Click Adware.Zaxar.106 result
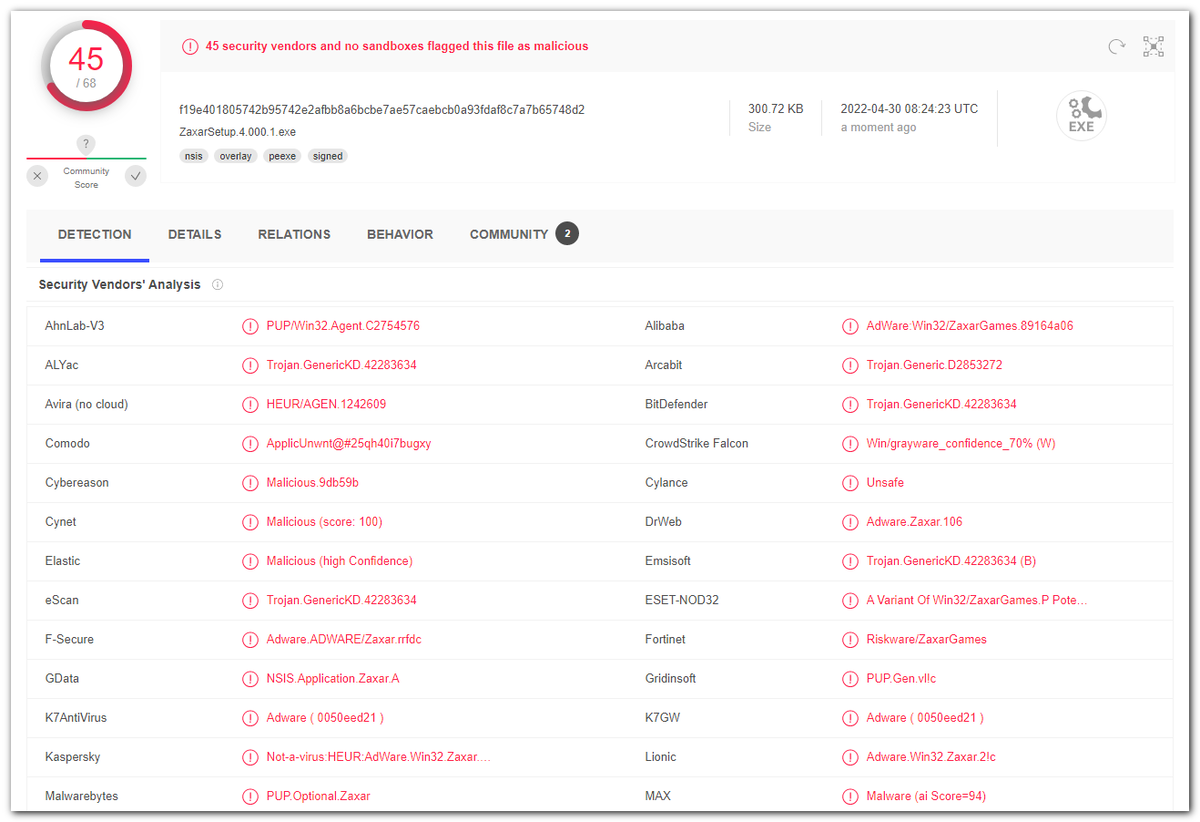 click(914, 522)
